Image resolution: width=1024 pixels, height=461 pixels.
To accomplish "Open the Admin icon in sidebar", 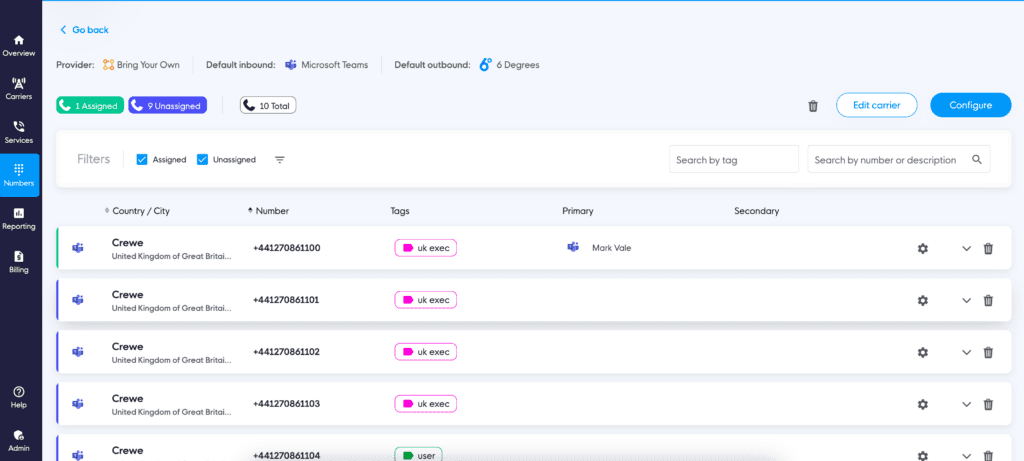I will tap(19, 440).
